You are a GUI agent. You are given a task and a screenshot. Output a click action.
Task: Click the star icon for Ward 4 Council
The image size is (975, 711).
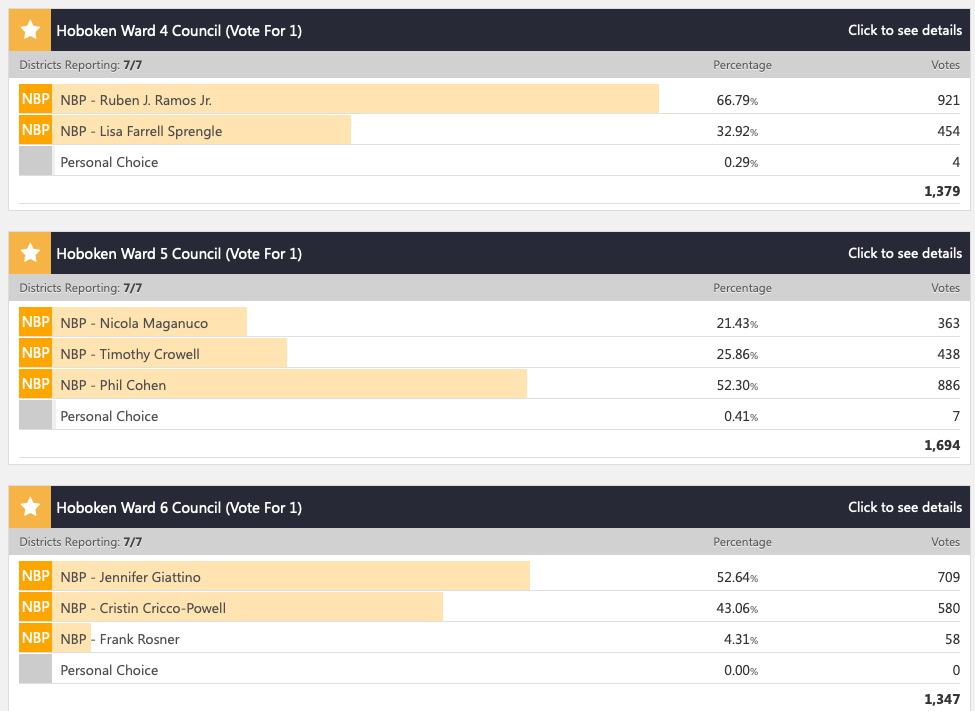[x=30, y=30]
